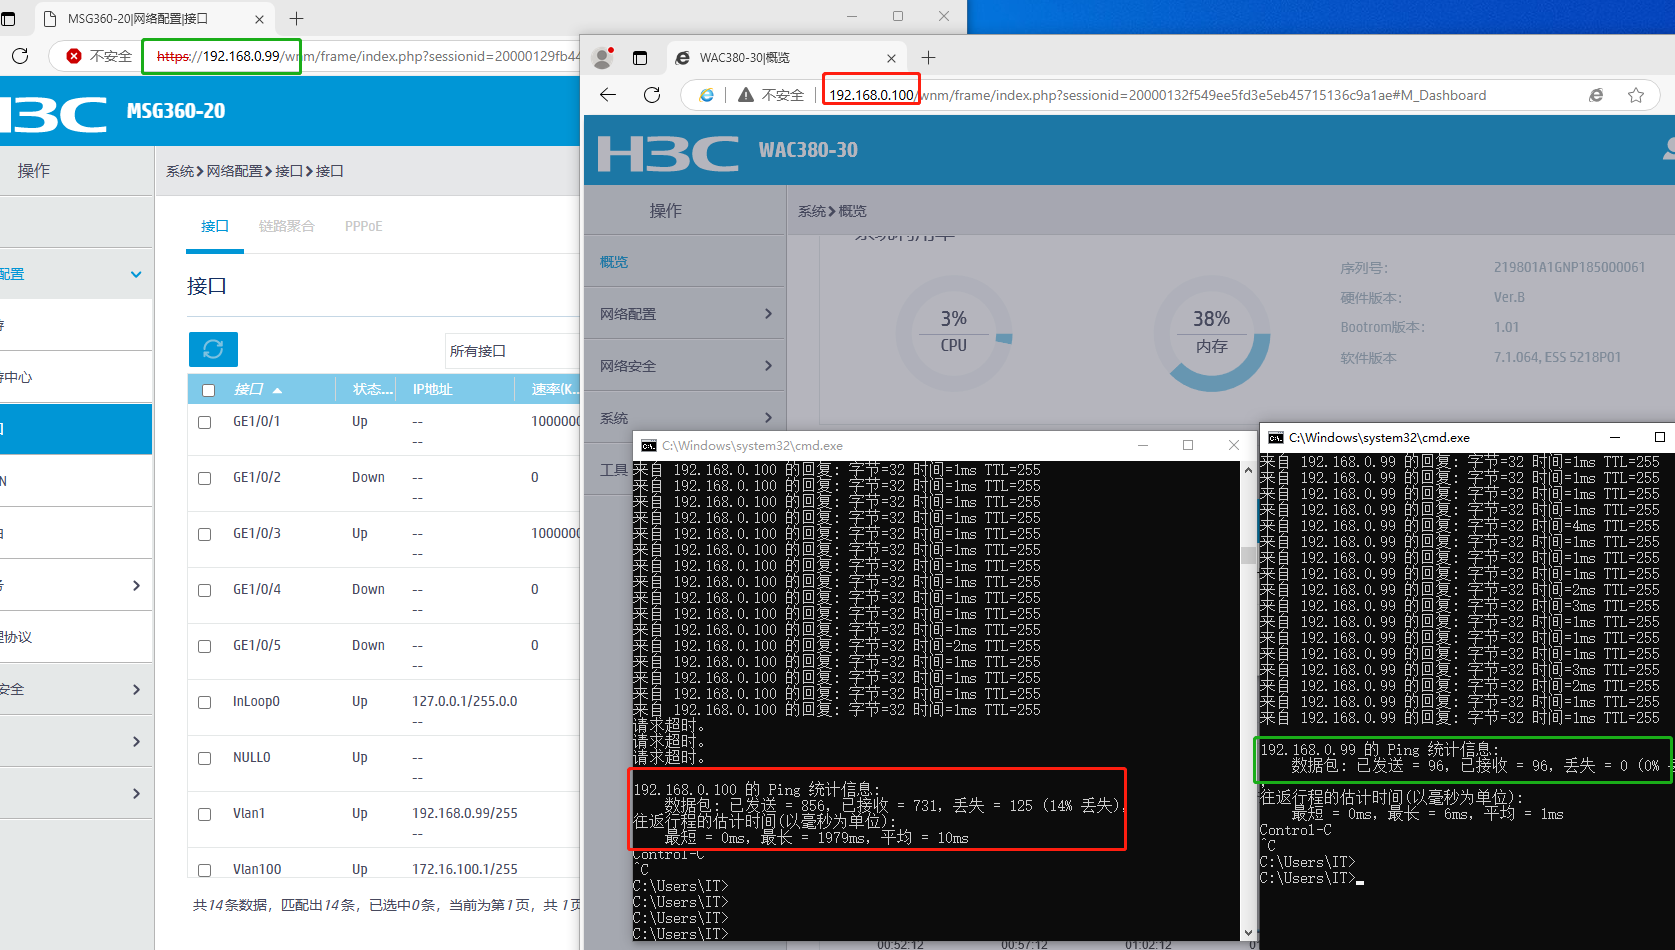Click the serial number 219801A1GNP185000061
The height and width of the screenshot is (950, 1675).
pos(1569,268)
